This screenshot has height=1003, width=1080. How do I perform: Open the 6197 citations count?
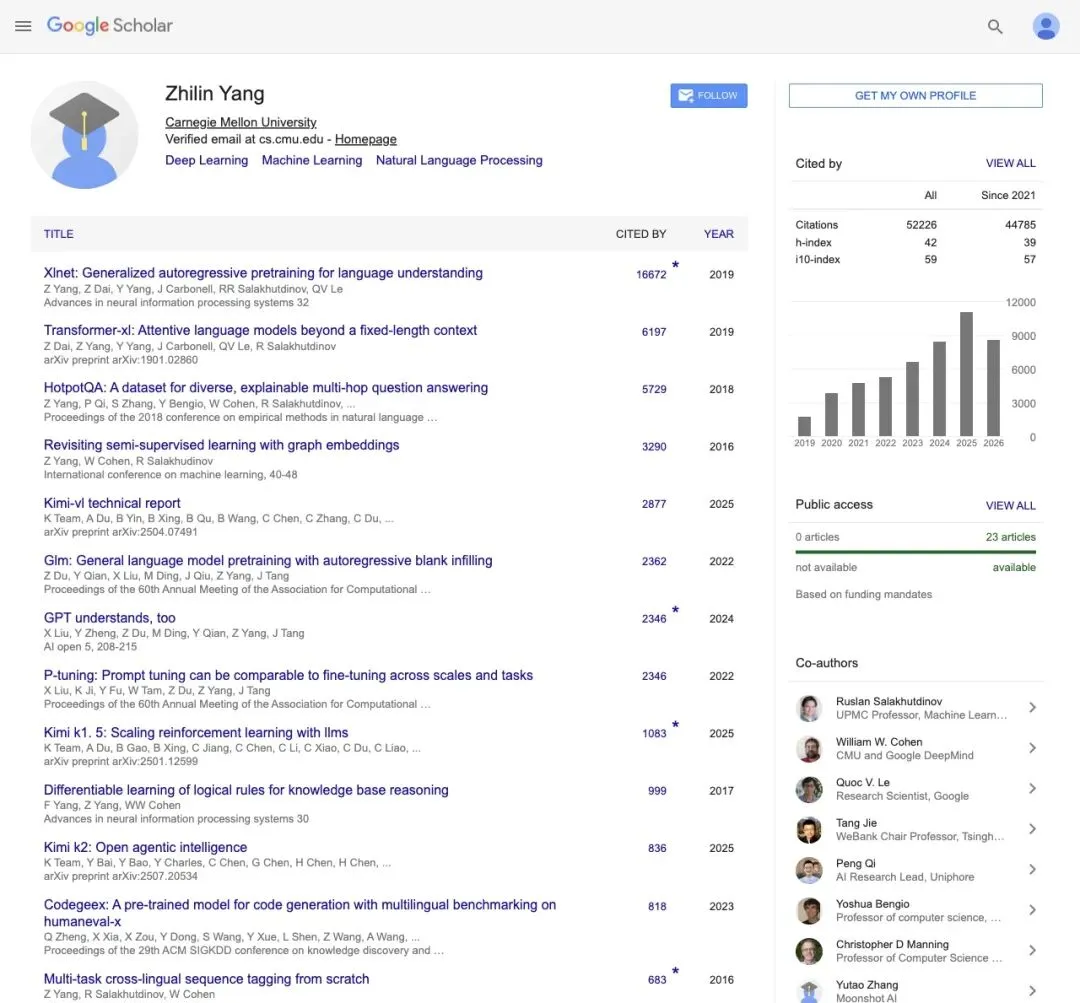pyautogui.click(x=654, y=332)
